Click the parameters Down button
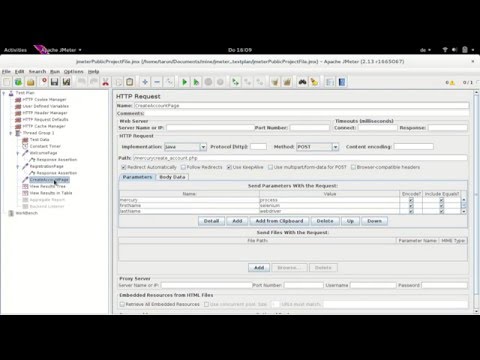480x360 pixels. pos(374,221)
